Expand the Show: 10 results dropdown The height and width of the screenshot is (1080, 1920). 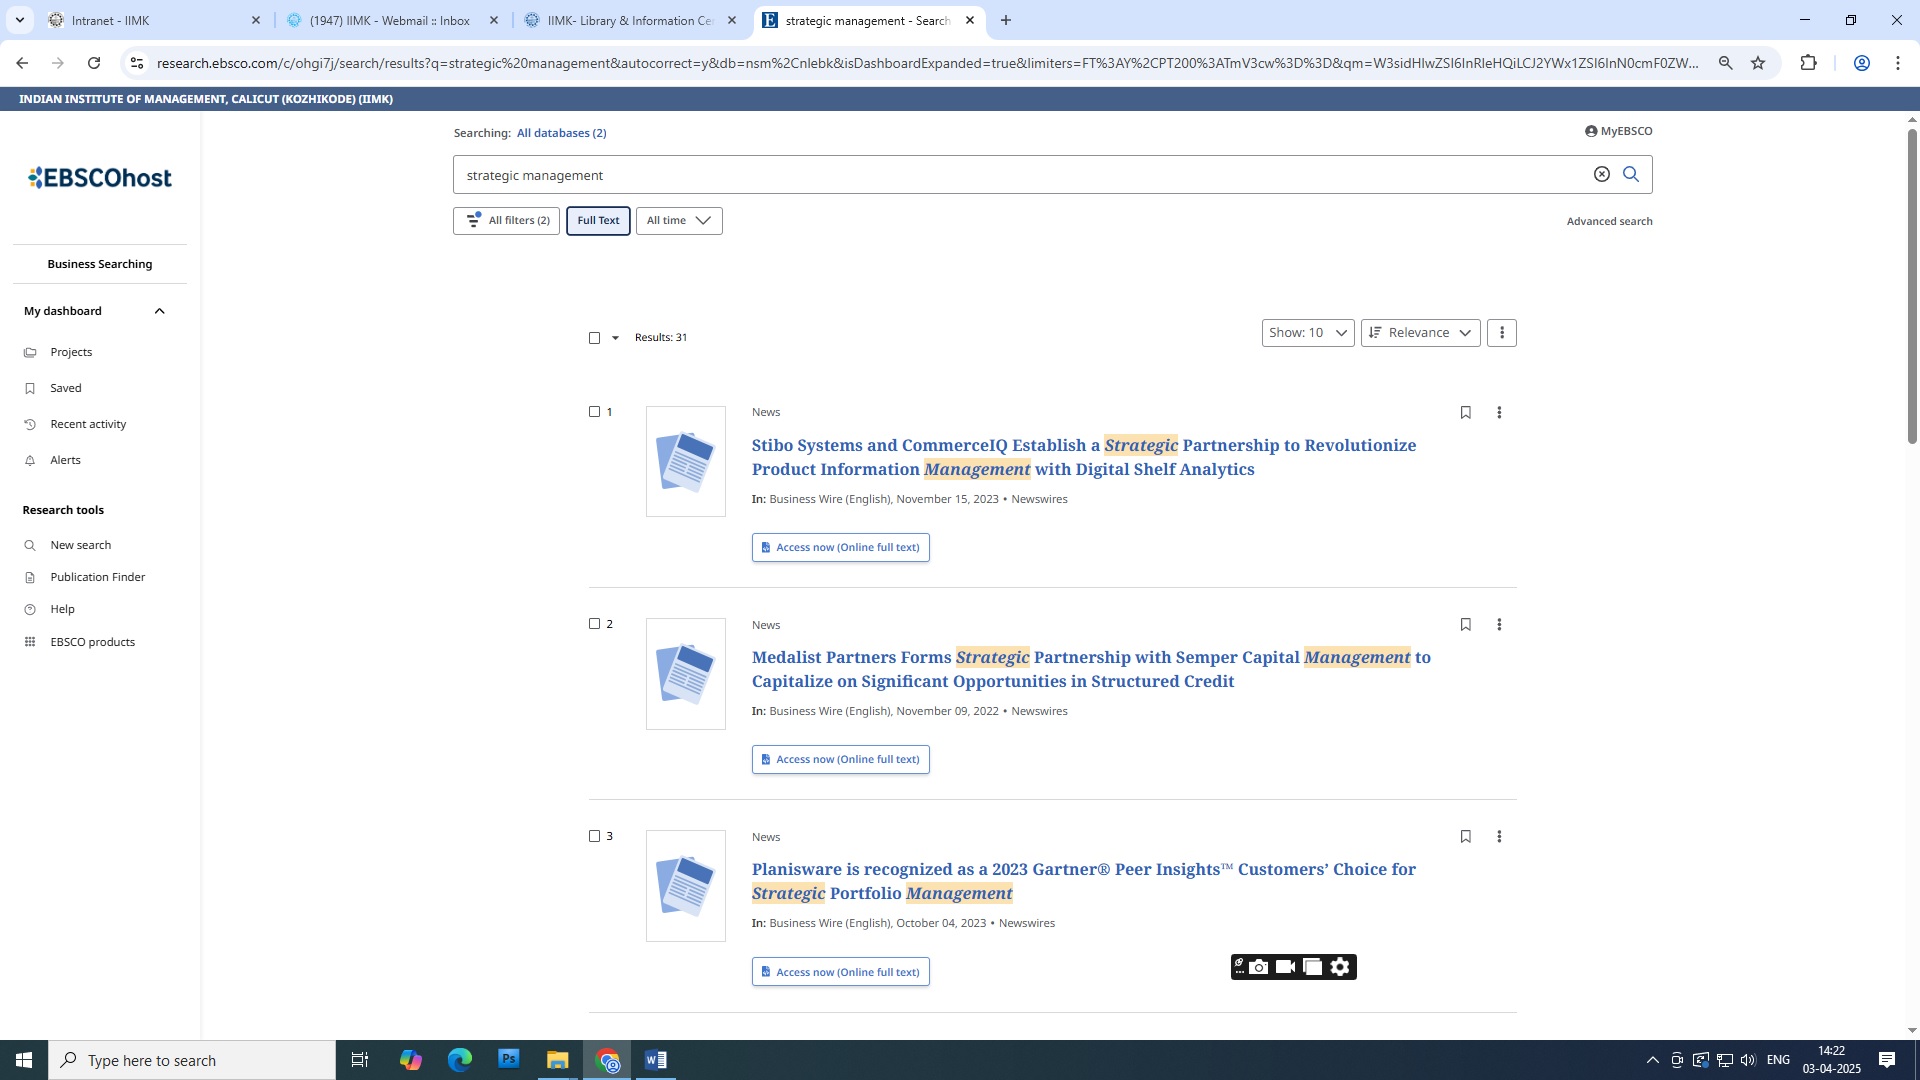click(x=1307, y=333)
